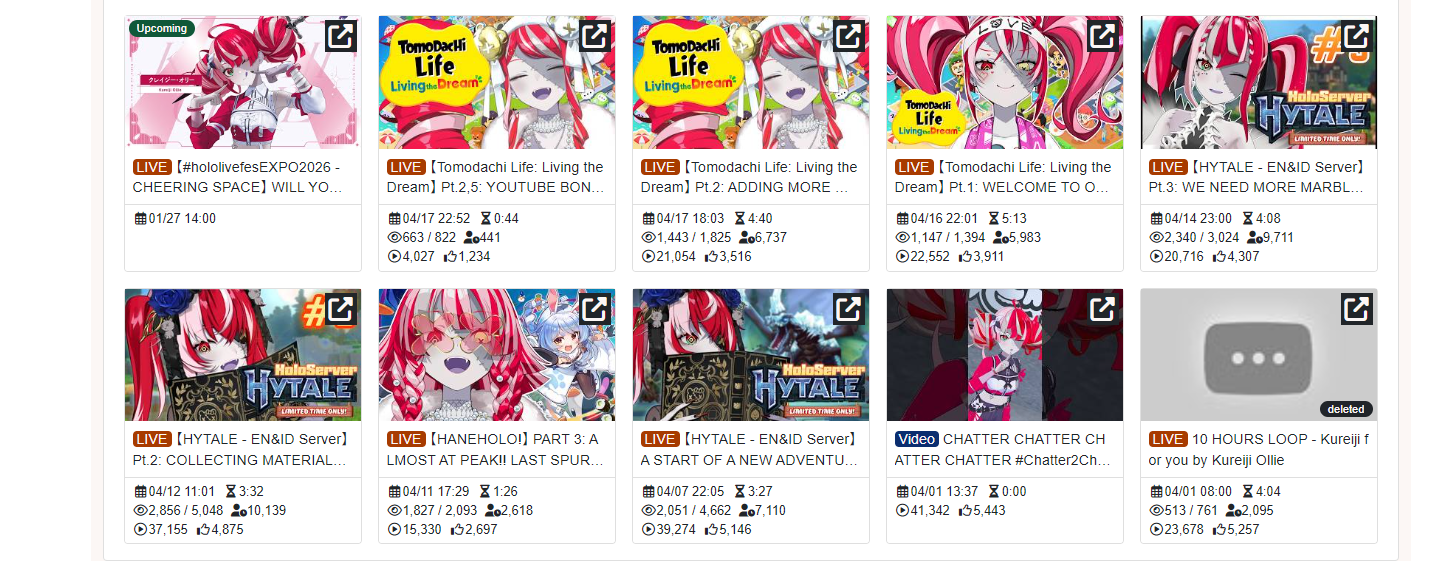Open external link on hololivefesEXPO2026 upcoming card
Screen dimensions: 1456x561
[341, 37]
